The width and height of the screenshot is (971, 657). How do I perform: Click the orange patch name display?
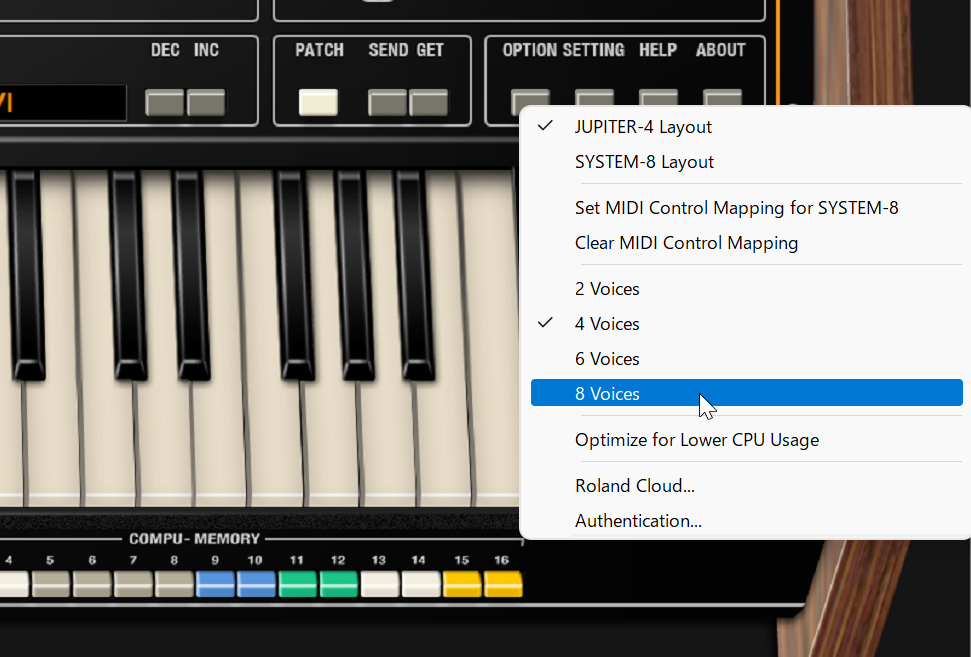pos(63,102)
